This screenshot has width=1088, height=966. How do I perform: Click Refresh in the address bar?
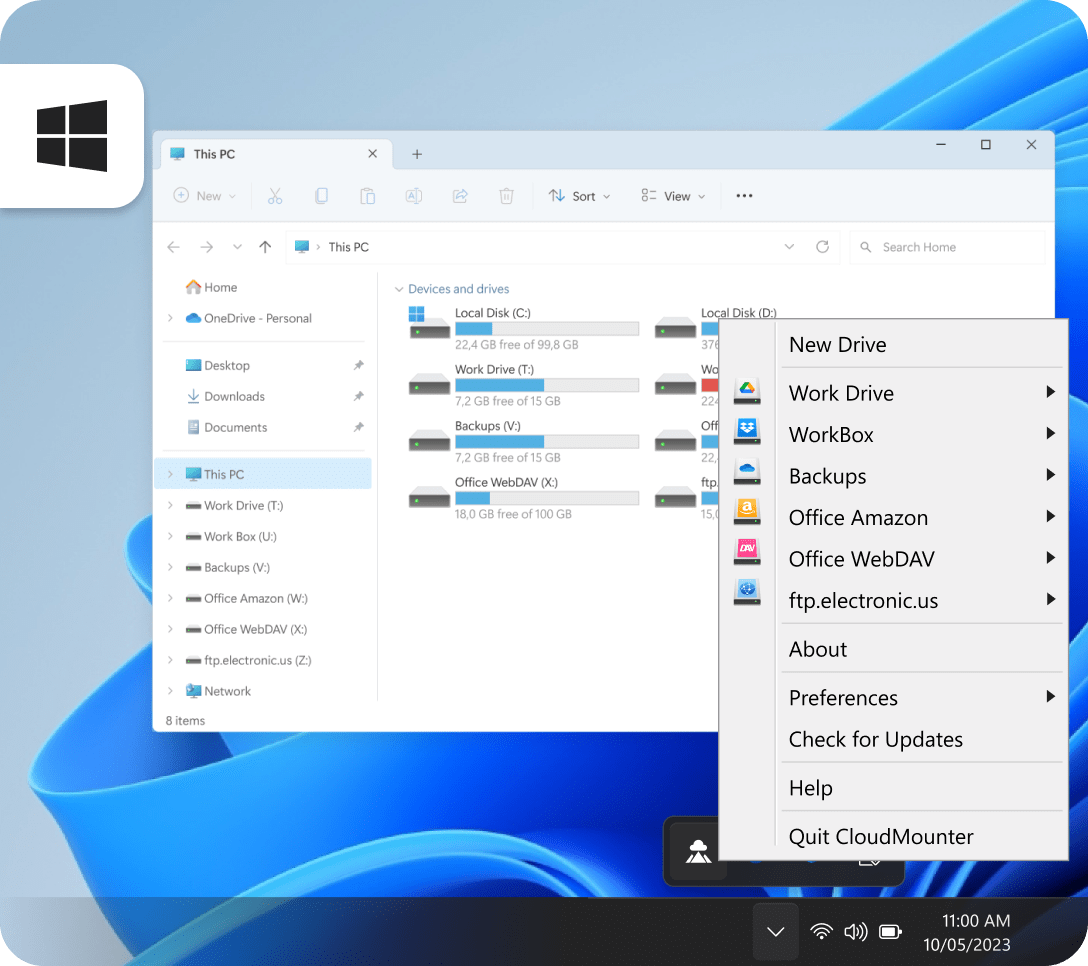(x=822, y=247)
